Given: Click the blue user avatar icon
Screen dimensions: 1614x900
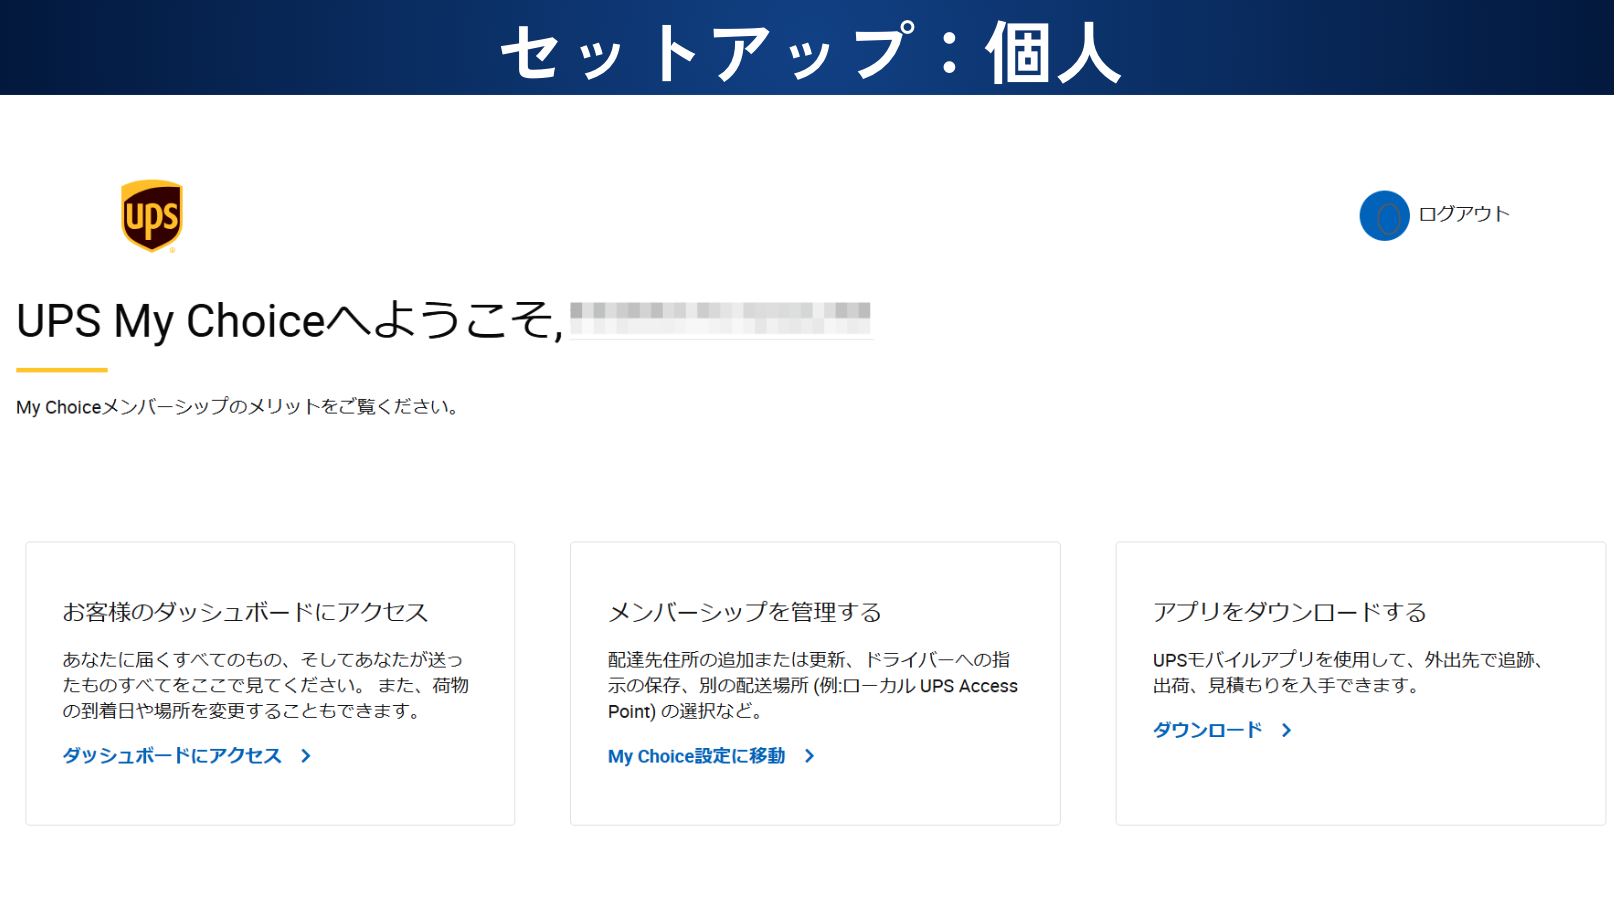Looking at the screenshot, I should (x=1384, y=215).
